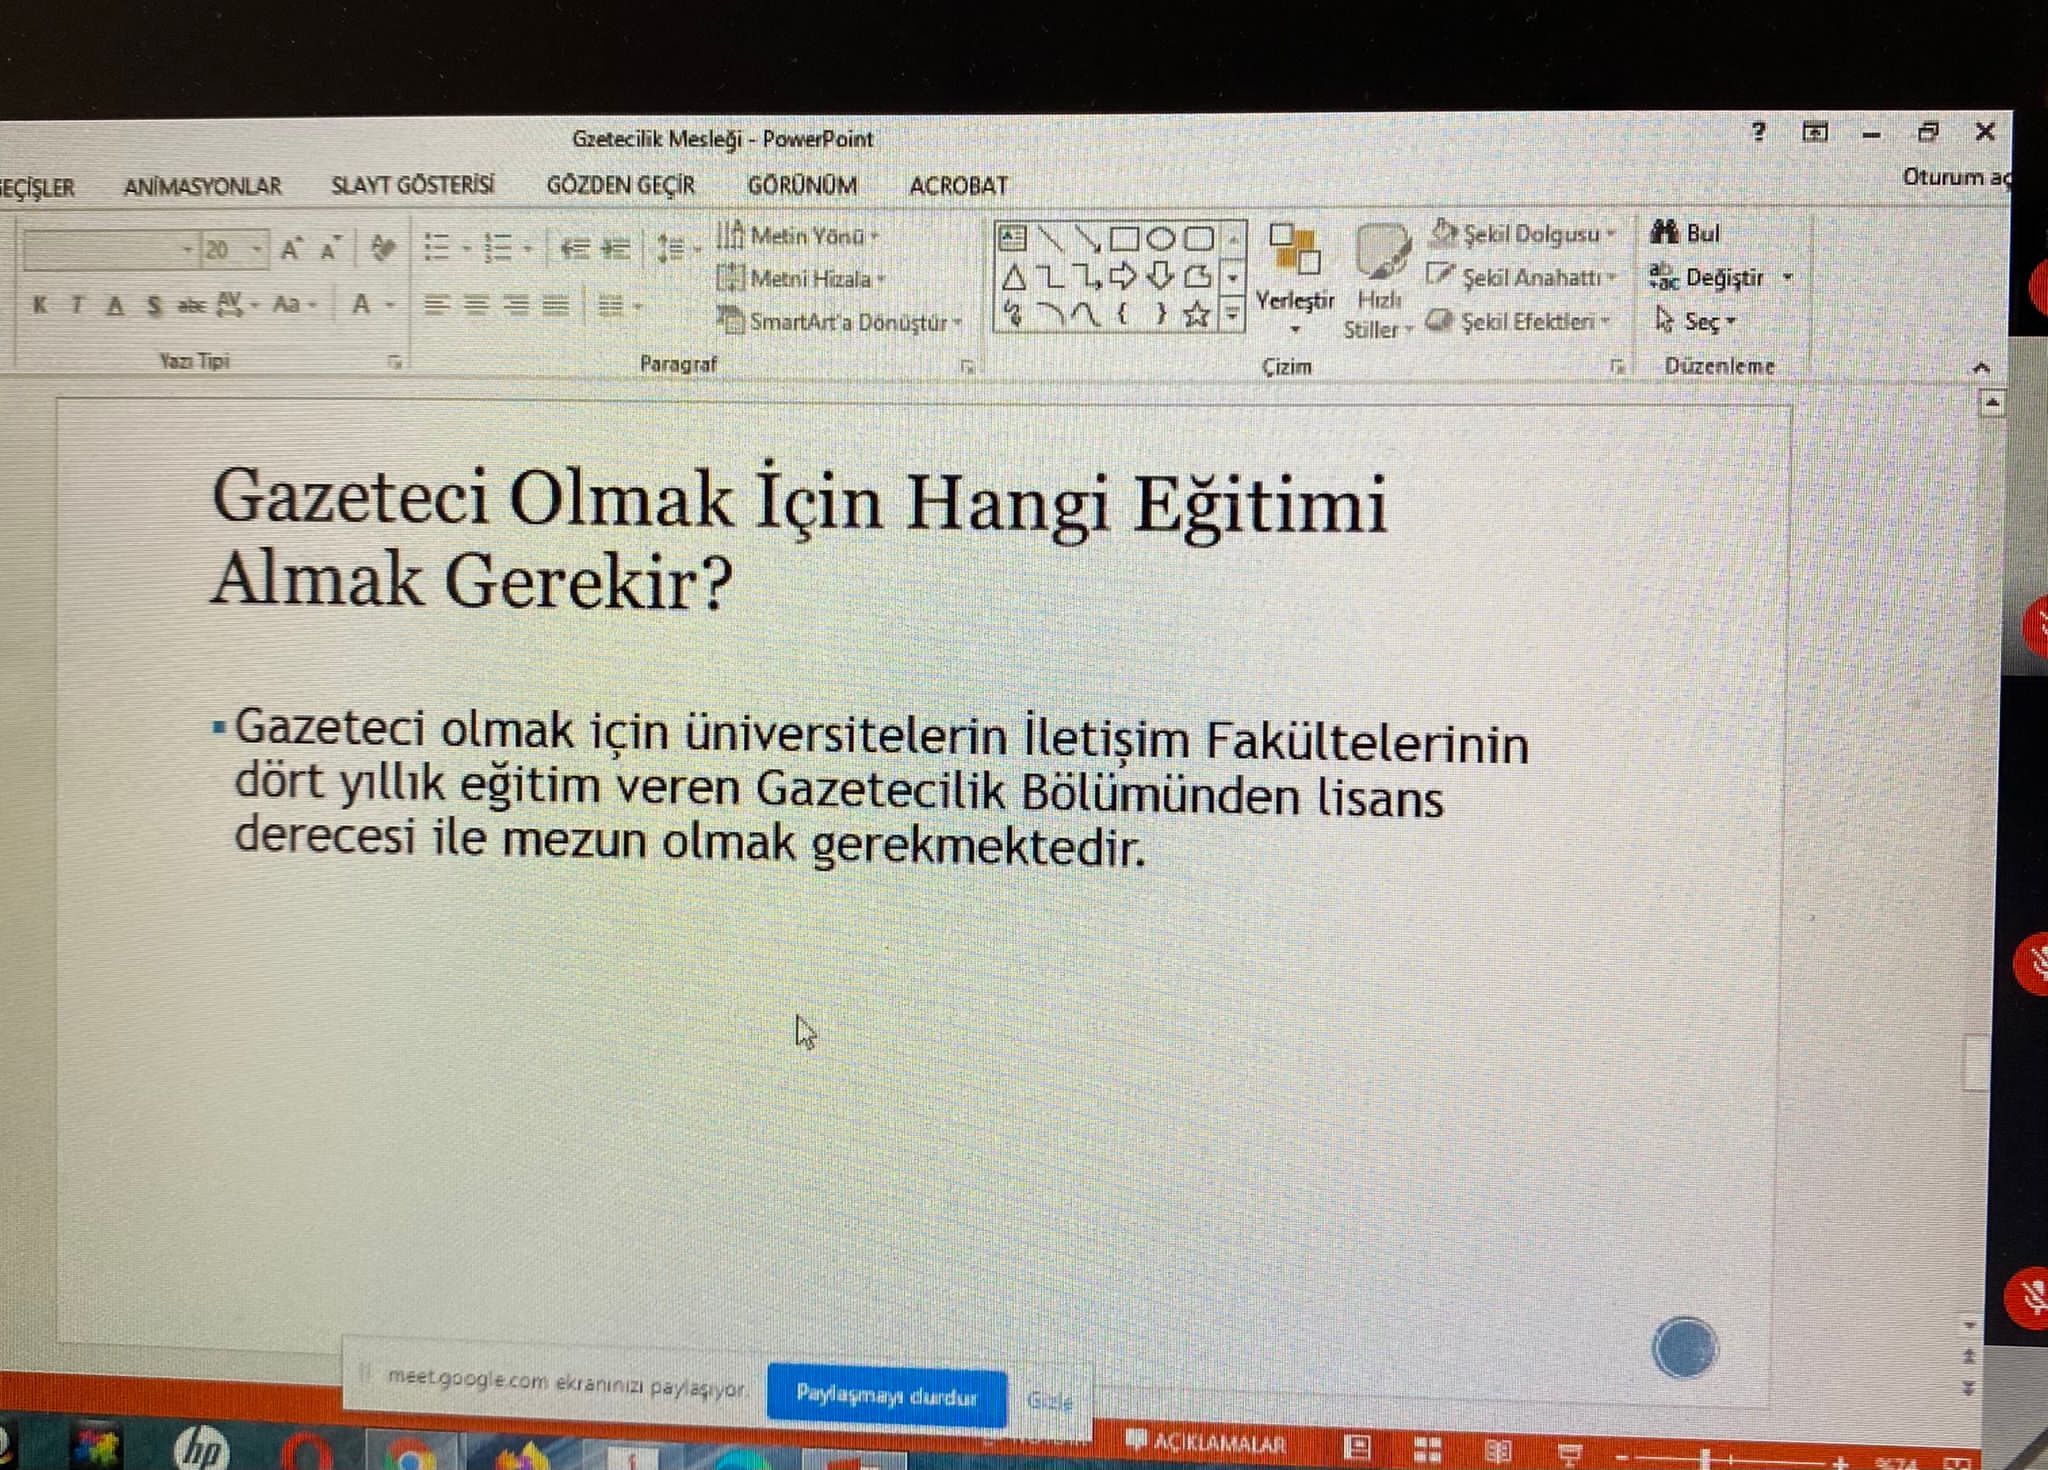Align text left
This screenshot has width=2048, height=1470.
tap(435, 306)
